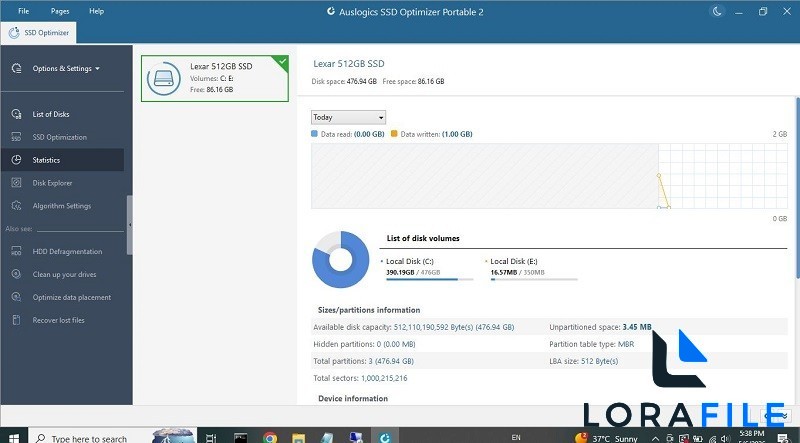The height and width of the screenshot is (443, 800).
Task: Select Statistics in the sidebar
Action: tap(62, 160)
